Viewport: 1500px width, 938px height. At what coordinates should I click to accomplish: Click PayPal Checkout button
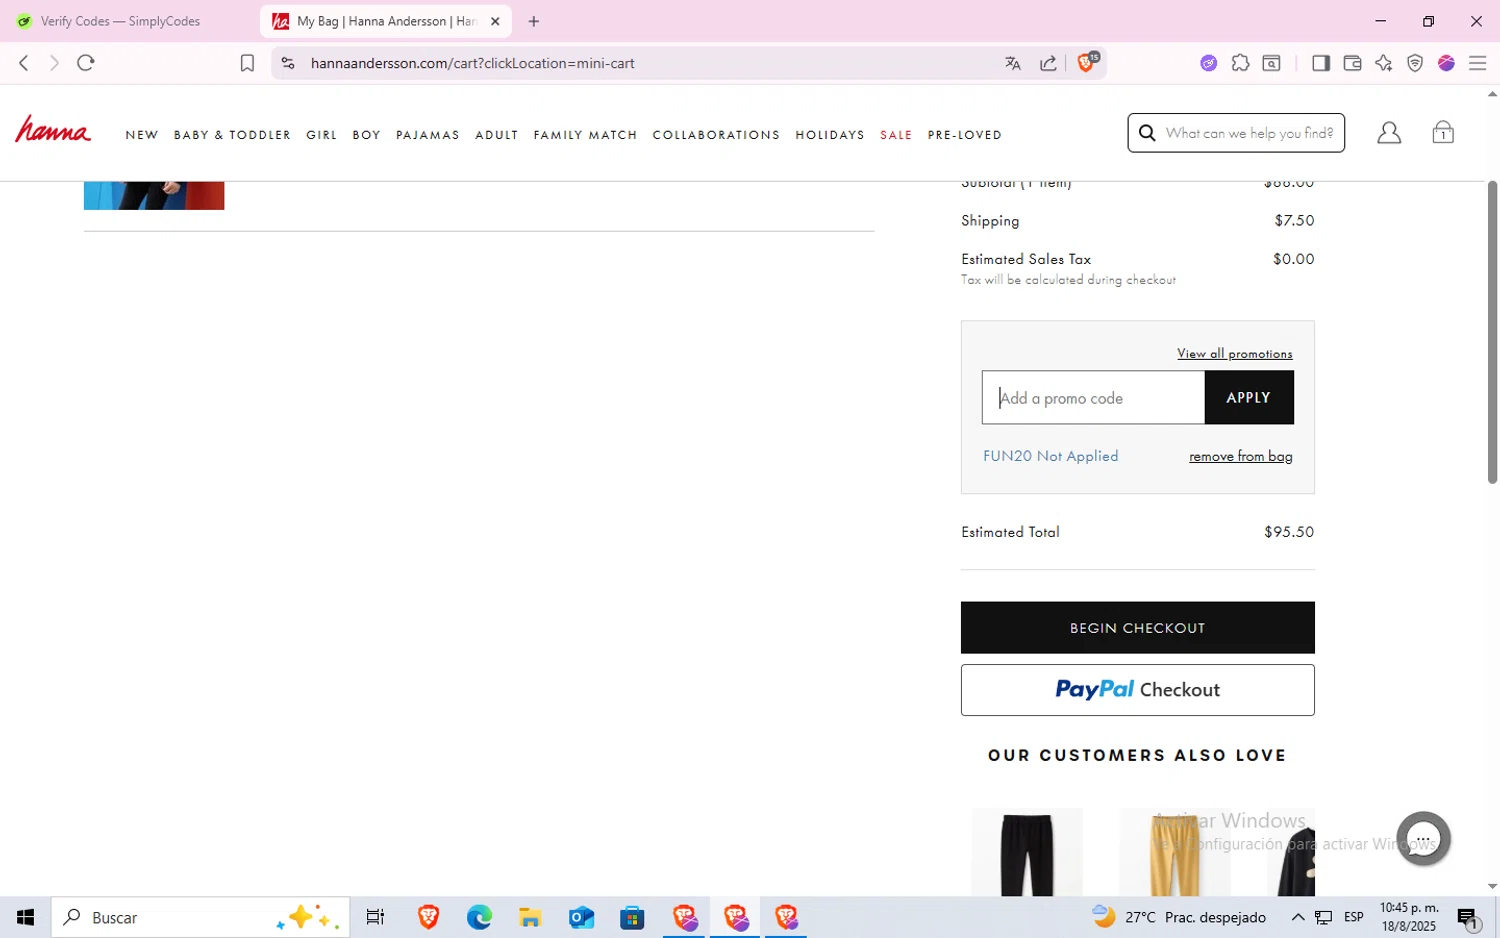[1138, 690]
